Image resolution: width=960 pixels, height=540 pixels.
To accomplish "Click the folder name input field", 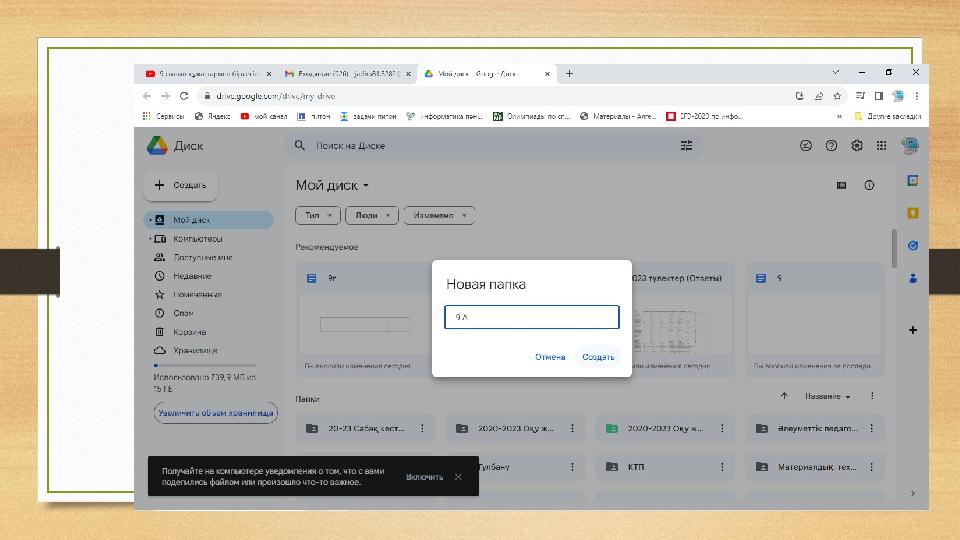I will point(531,317).
